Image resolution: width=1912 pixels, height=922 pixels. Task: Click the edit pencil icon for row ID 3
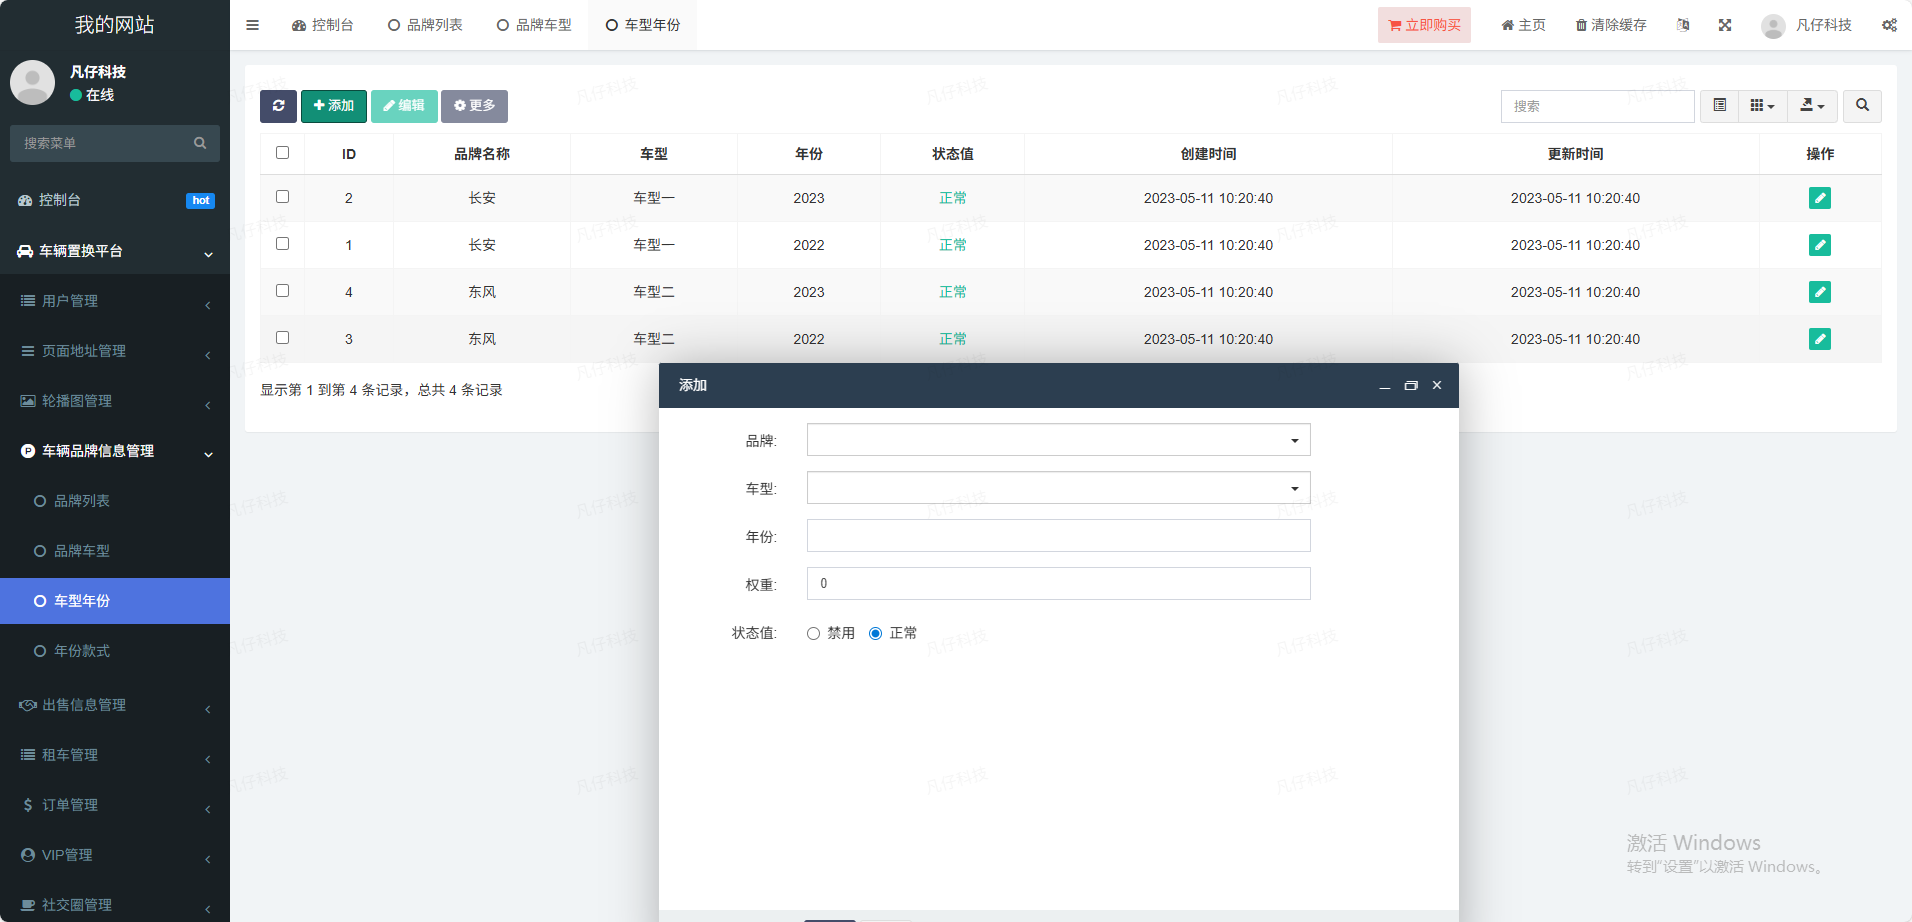1819,339
